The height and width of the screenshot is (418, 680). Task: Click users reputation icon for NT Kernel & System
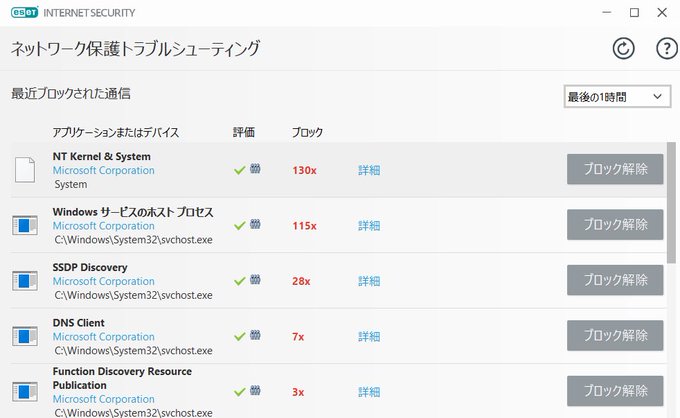click(x=255, y=169)
